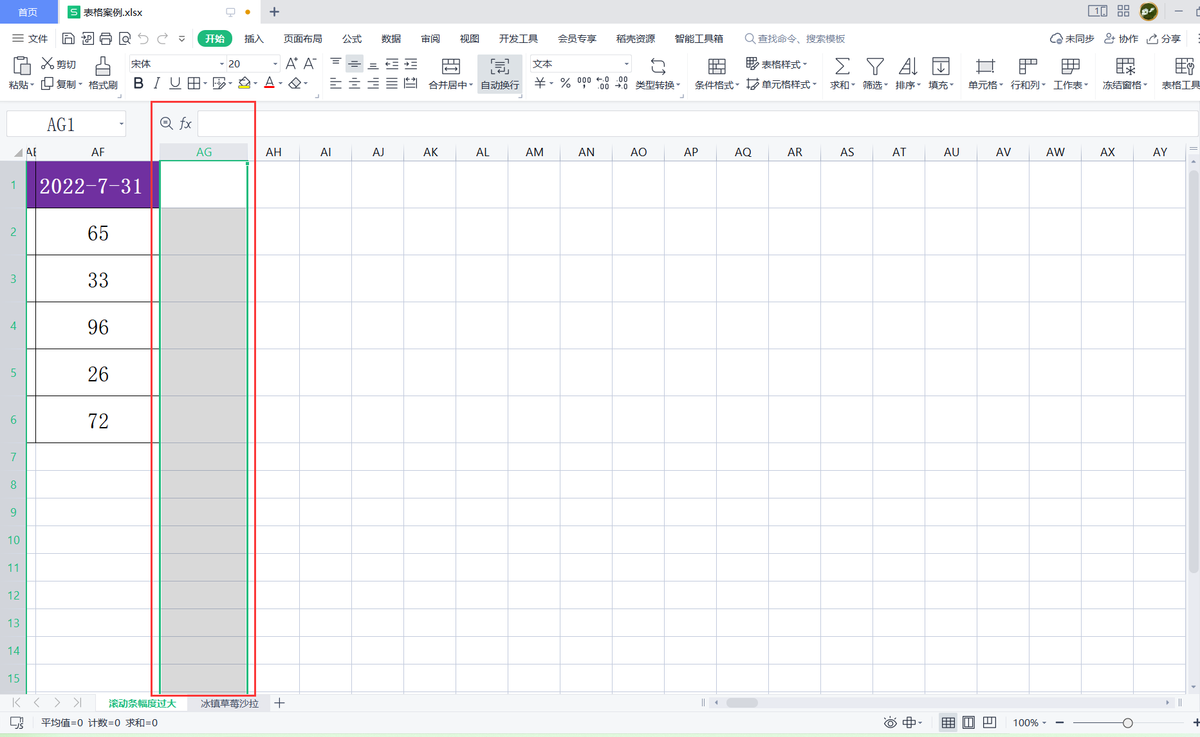Select top vertical alignment
This screenshot has width=1200, height=737.
tap(336, 63)
